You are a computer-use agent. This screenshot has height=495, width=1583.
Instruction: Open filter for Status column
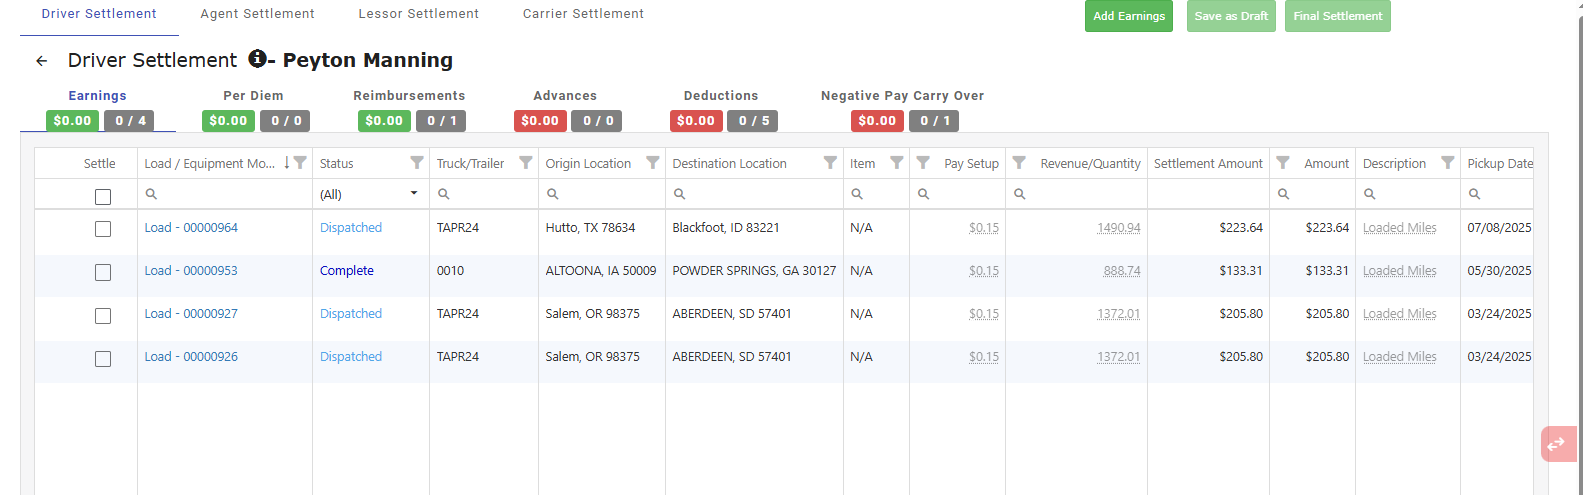tap(417, 163)
